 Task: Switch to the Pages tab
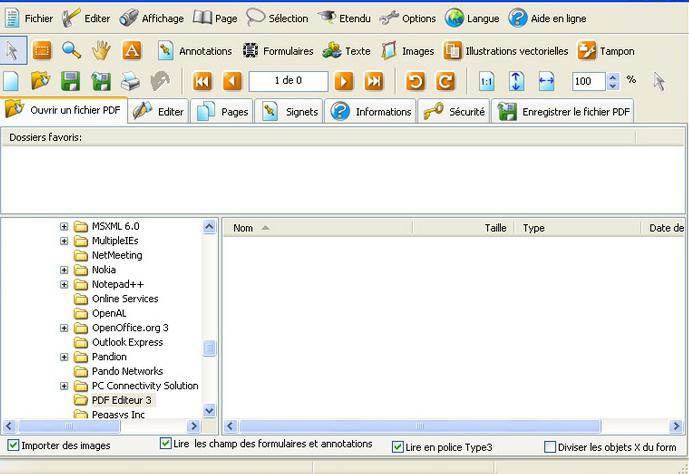(222, 112)
